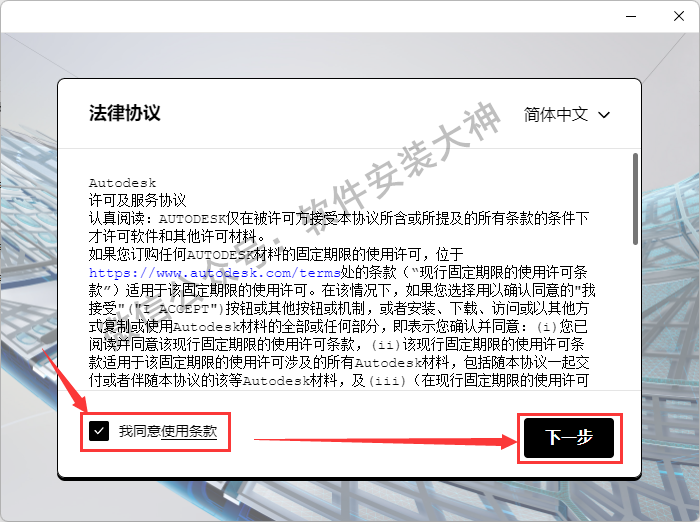This screenshot has height=522, width=700.
Task: Minimize the installer window
Action: pyautogui.click(x=631, y=17)
